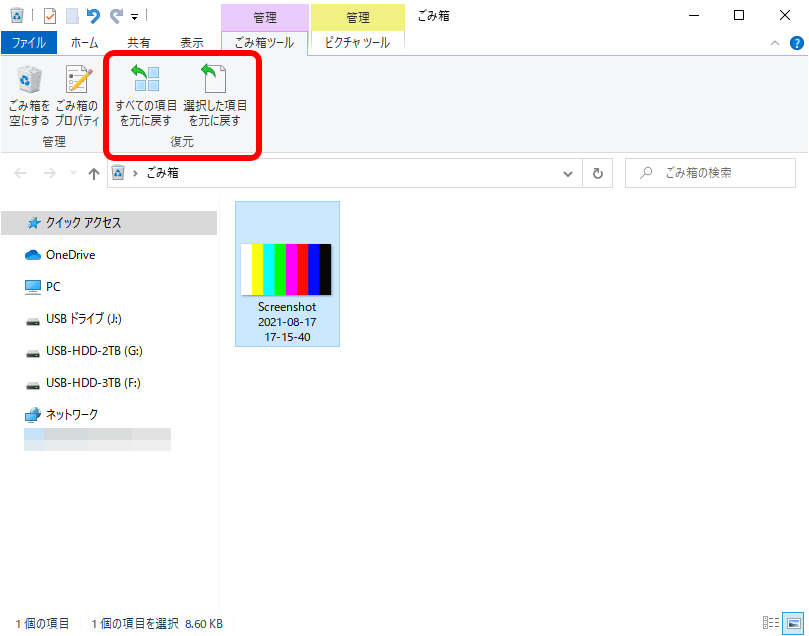Open the ファイル menu

click(29, 43)
